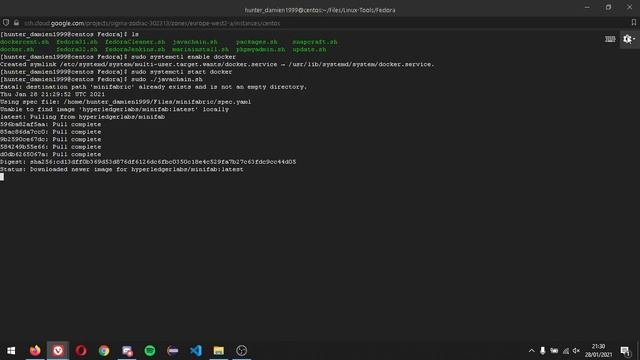
Task: Click the phpmyadmin.sh file name
Action: (260, 49)
